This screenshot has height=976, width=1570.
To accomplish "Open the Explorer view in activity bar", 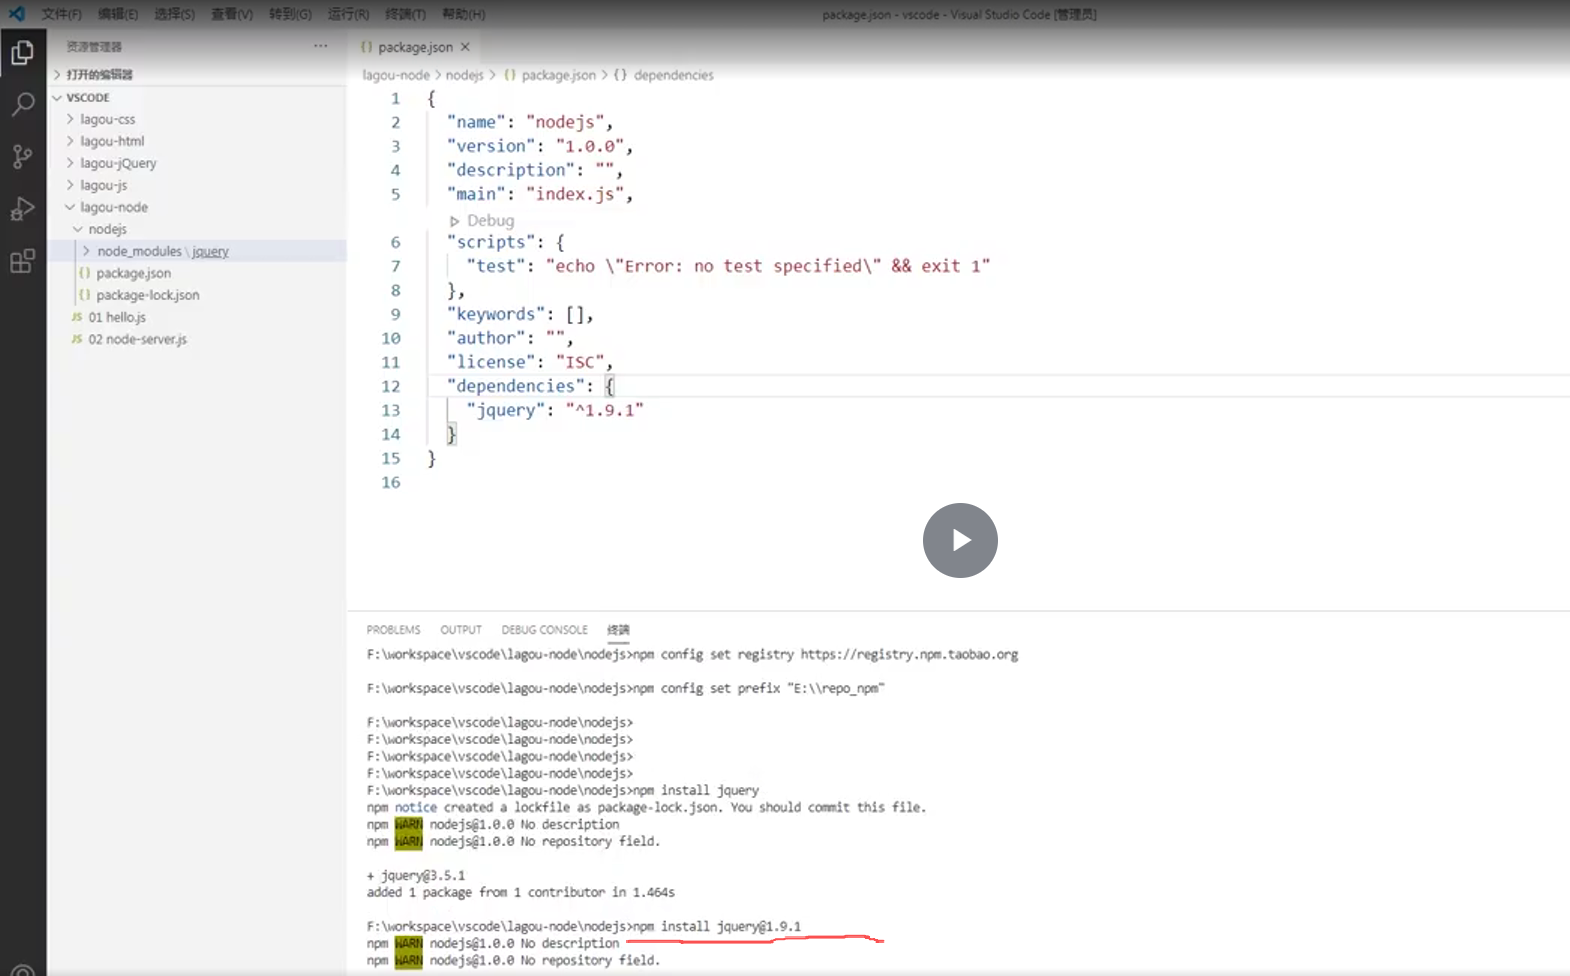I will point(22,52).
